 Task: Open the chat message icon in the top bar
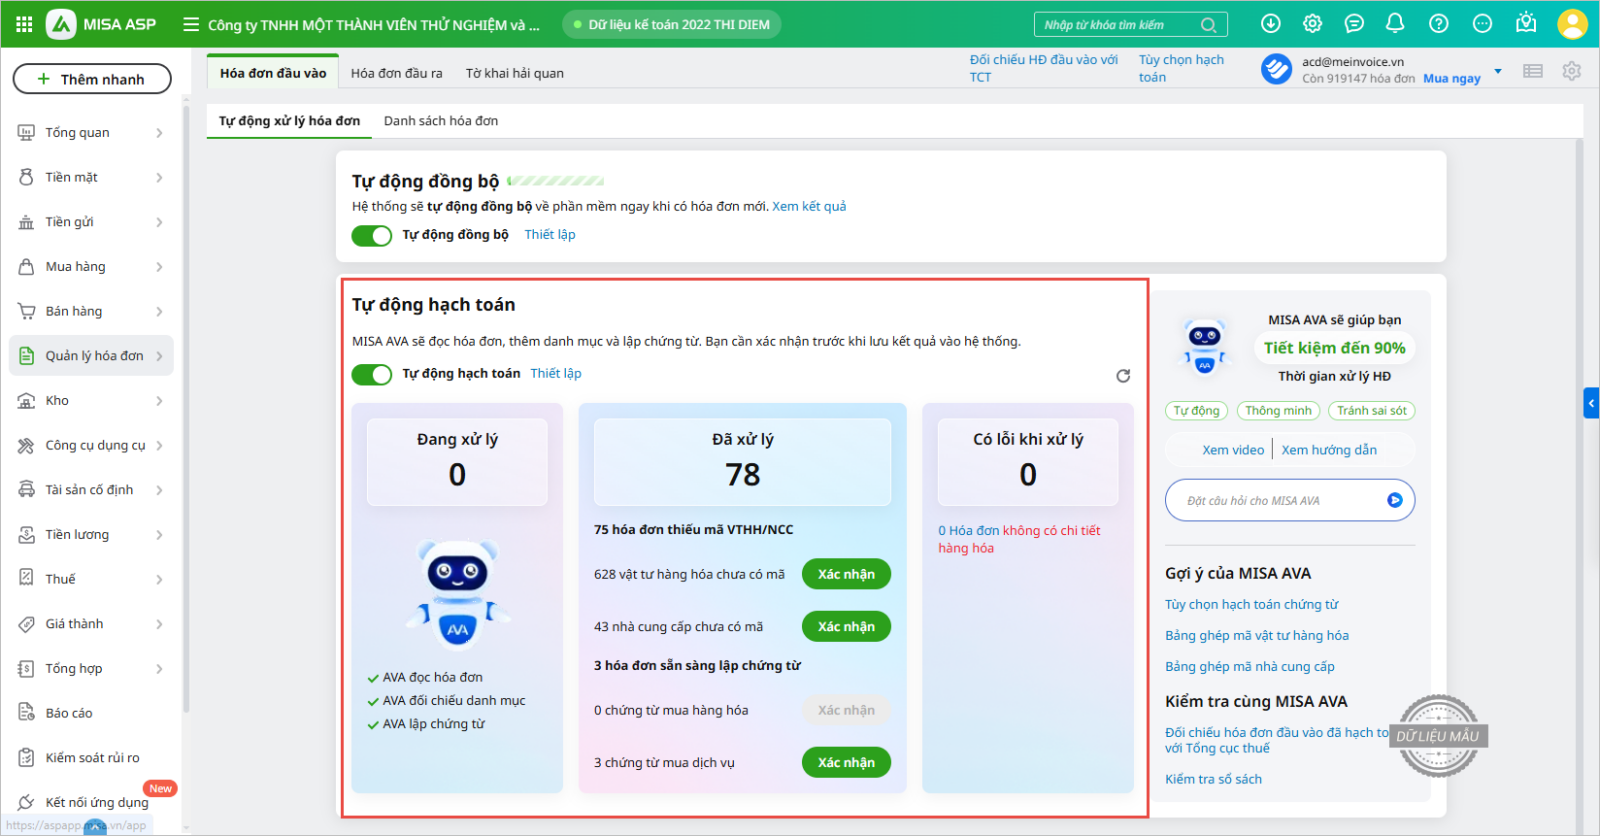1354,23
